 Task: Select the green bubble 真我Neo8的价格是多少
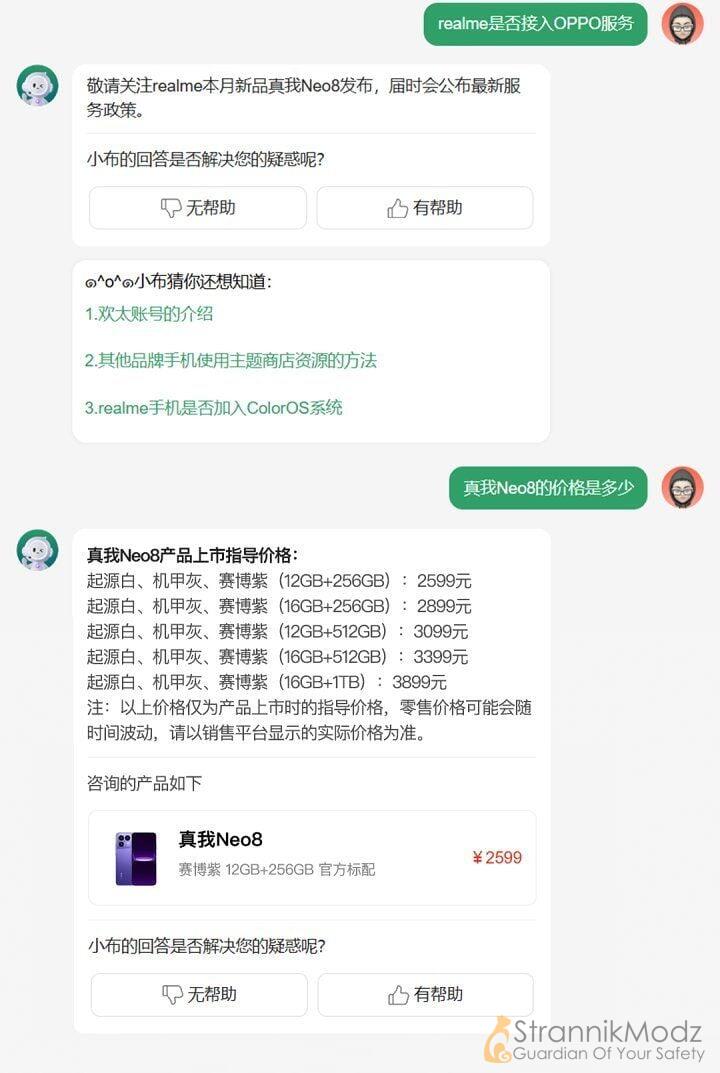(x=548, y=488)
